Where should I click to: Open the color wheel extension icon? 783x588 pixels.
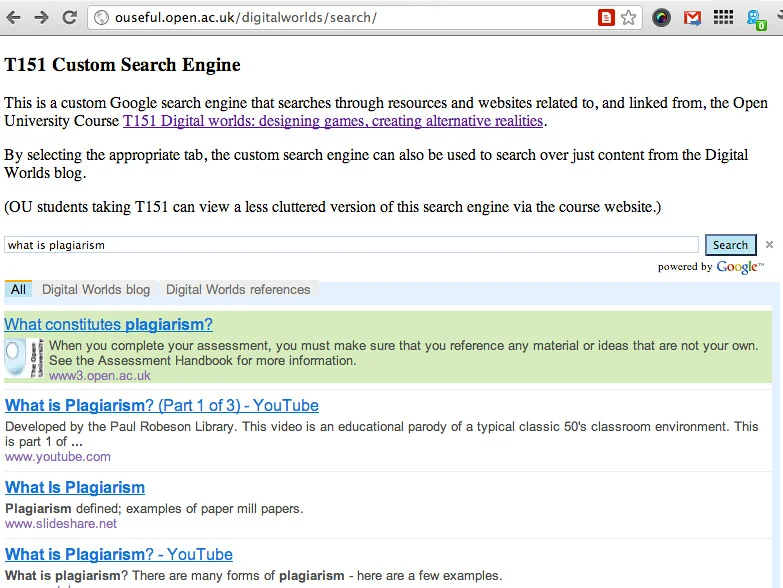661,17
